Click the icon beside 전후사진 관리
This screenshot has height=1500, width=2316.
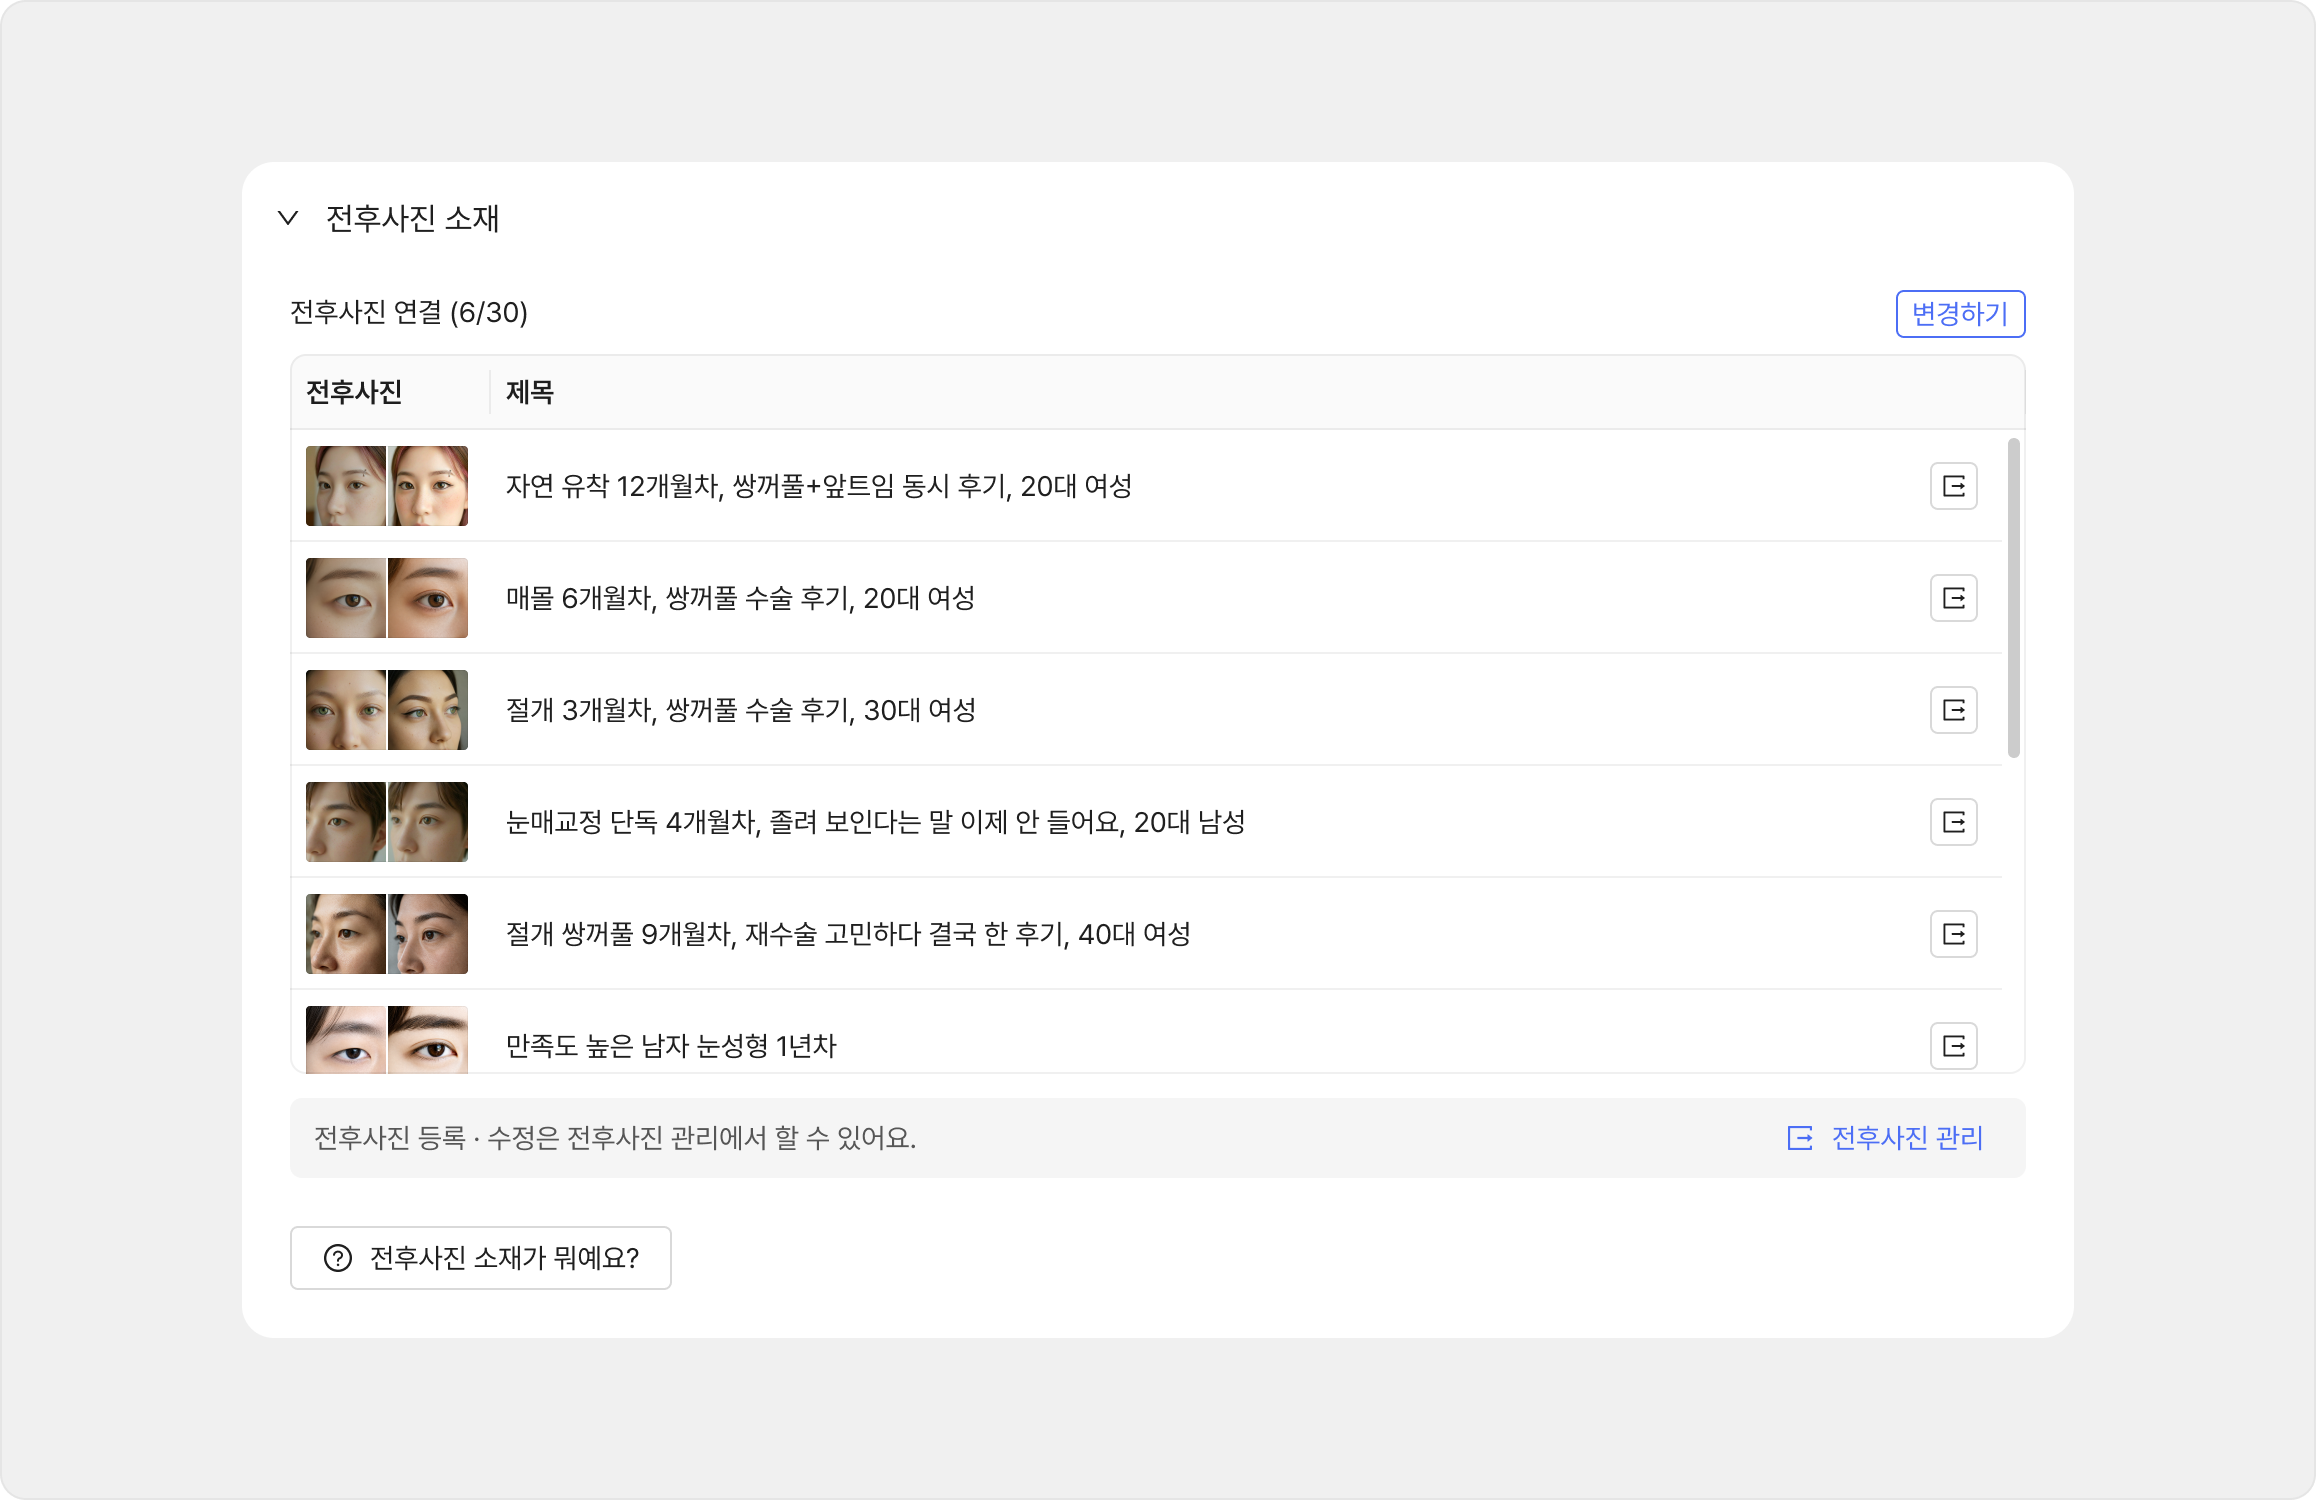tap(1800, 1138)
